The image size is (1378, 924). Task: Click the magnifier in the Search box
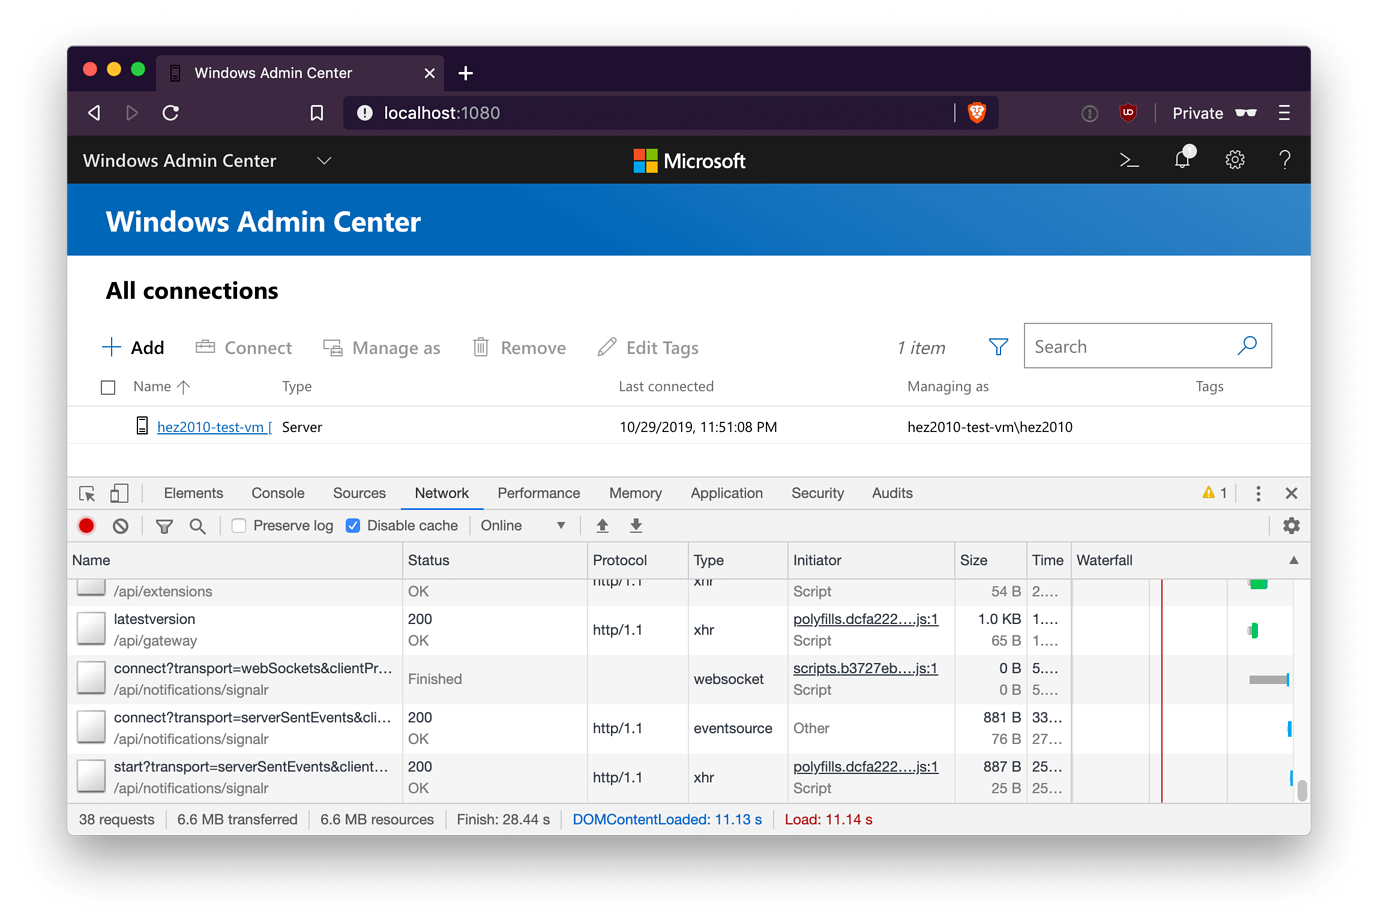1247,346
